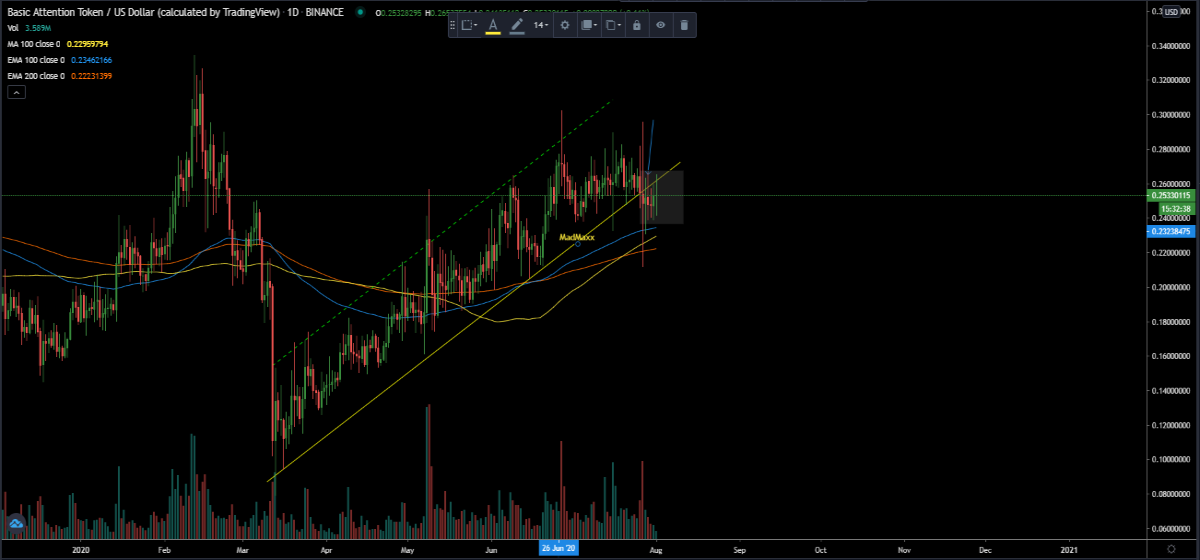
Task: Open the font size 14 dropdown
Action: 541,25
